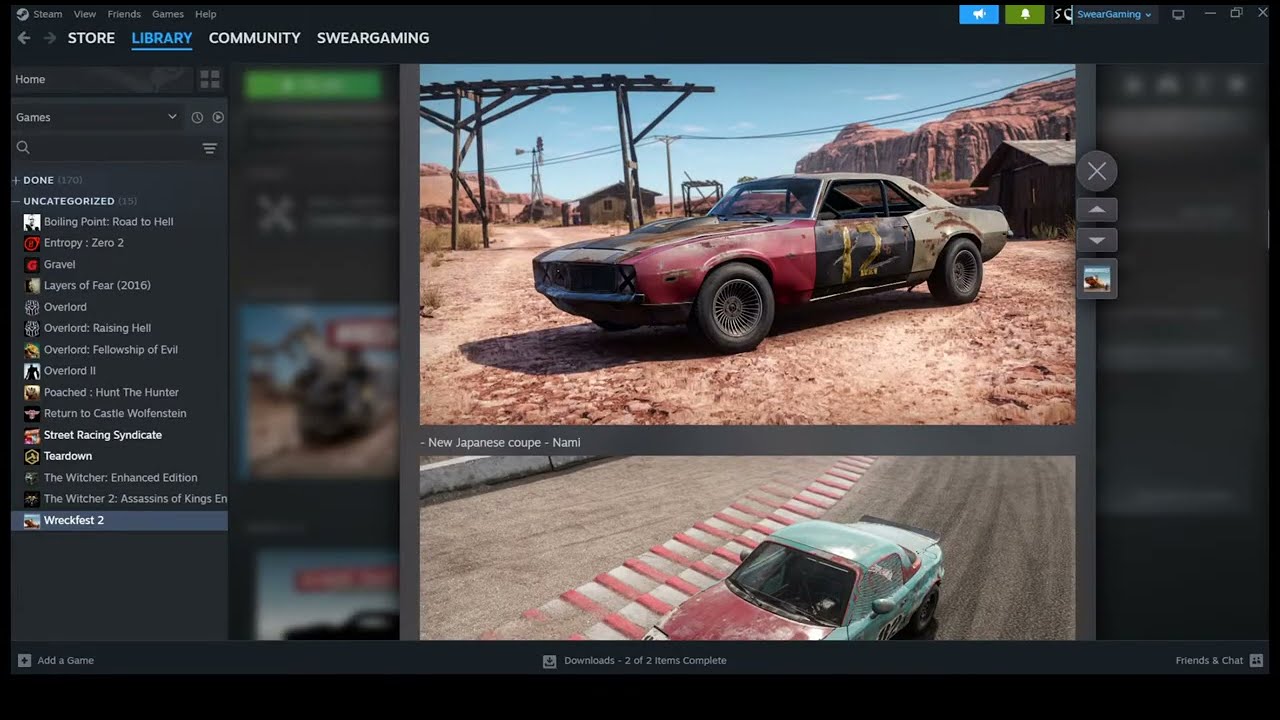Go back with the left arrow
The height and width of the screenshot is (720, 1280).
pos(24,38)
